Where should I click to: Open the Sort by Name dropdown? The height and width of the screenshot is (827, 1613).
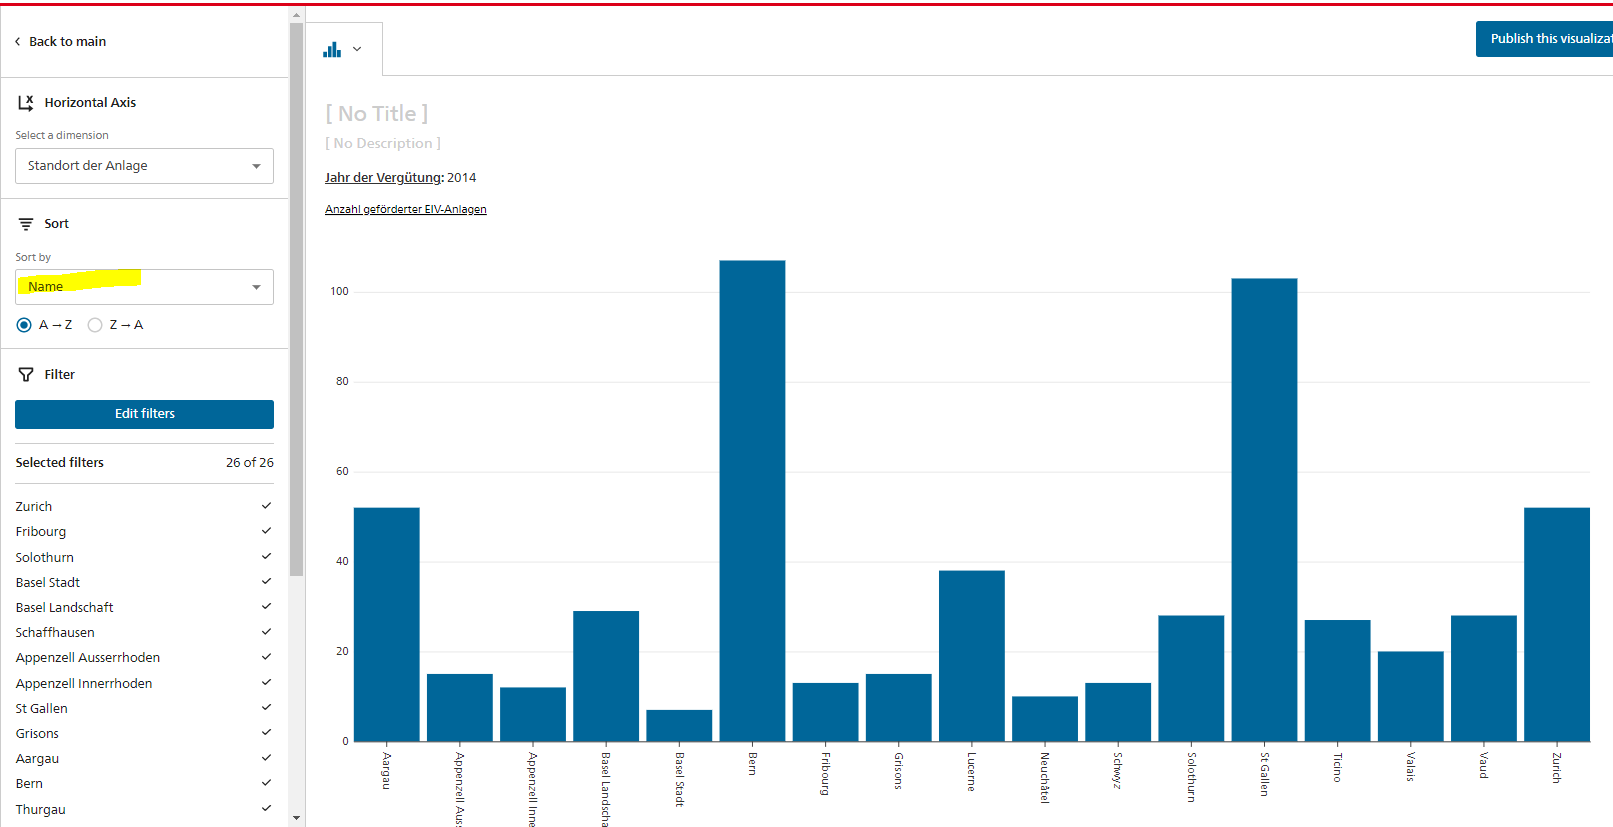pyautogui.click(x=144, y=287)
